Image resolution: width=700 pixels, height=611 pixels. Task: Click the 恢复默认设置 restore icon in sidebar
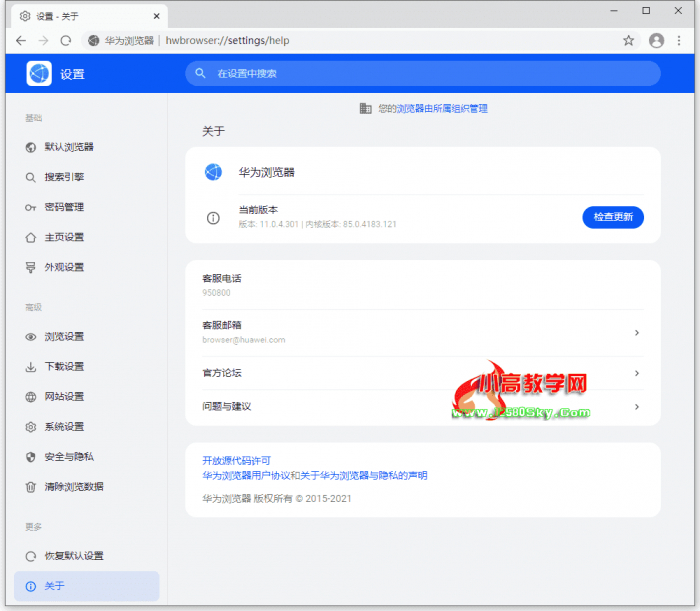click(x=30, y=556)
